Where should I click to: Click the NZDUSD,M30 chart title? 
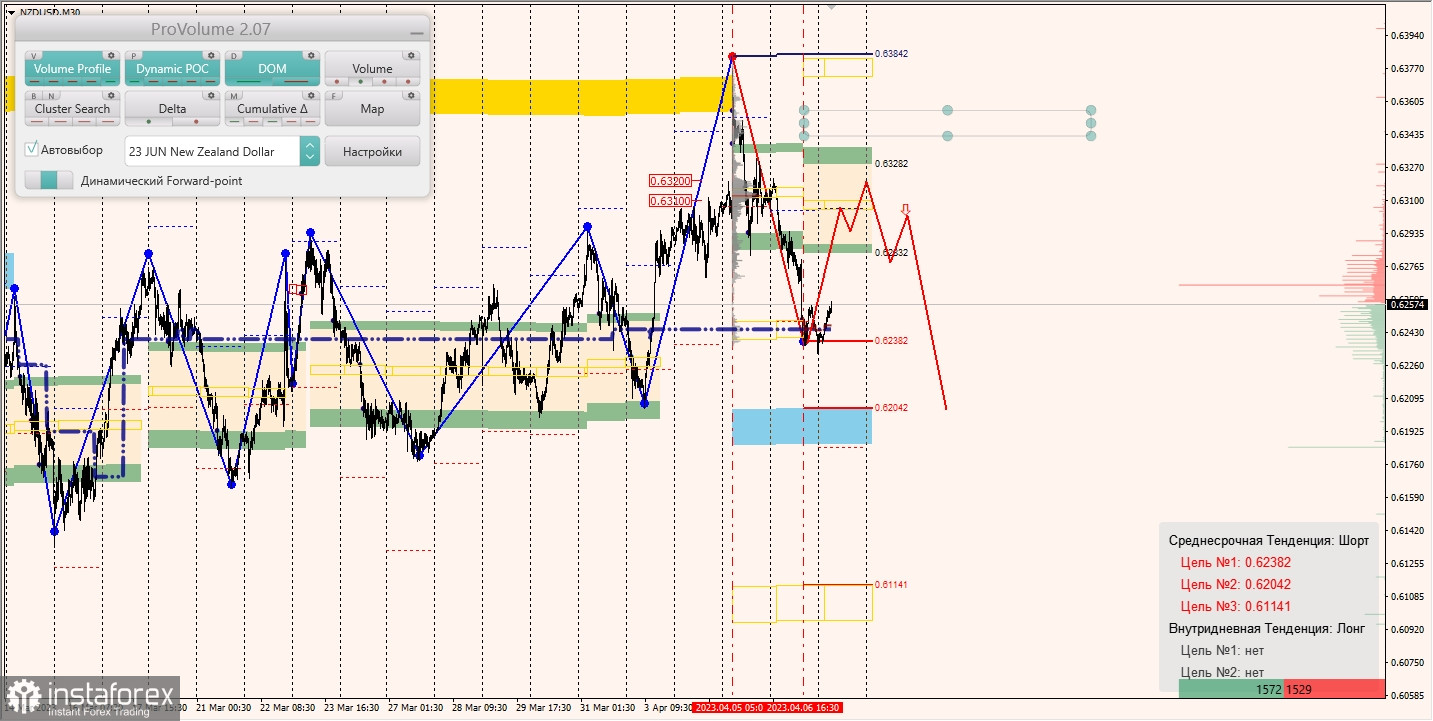pos(50,12)
